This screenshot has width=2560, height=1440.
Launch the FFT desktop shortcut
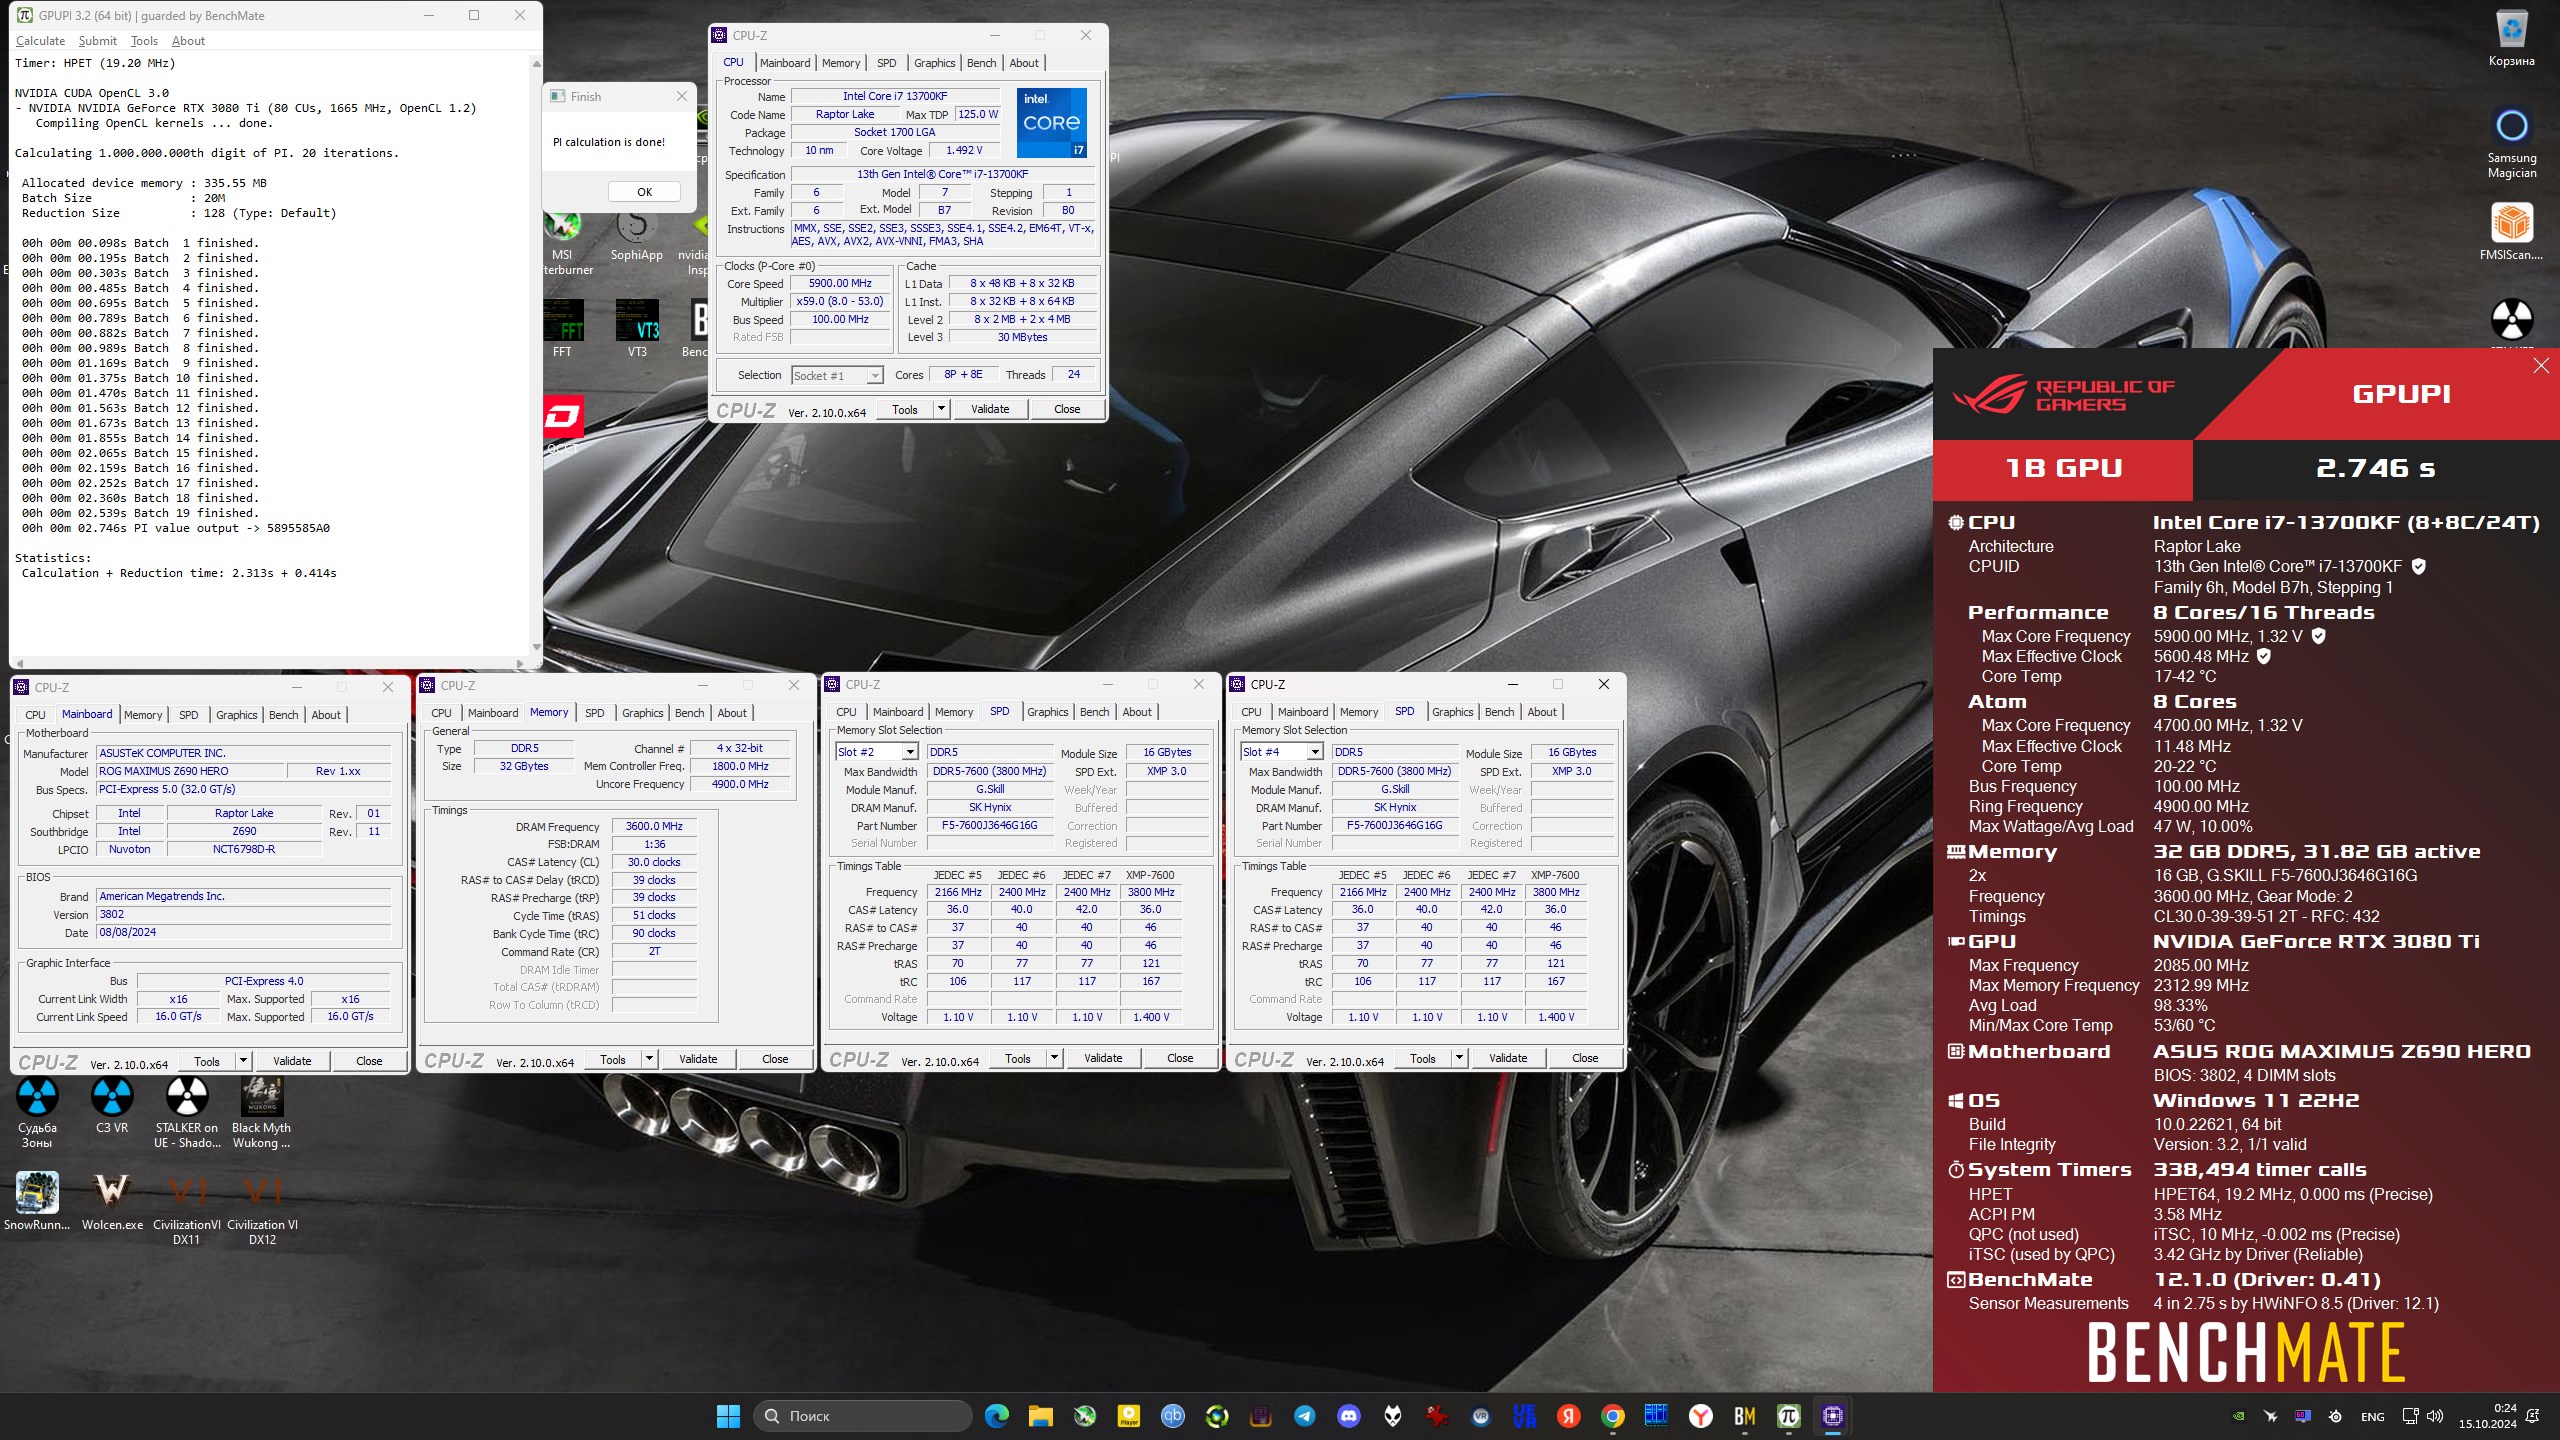point(562,330)
